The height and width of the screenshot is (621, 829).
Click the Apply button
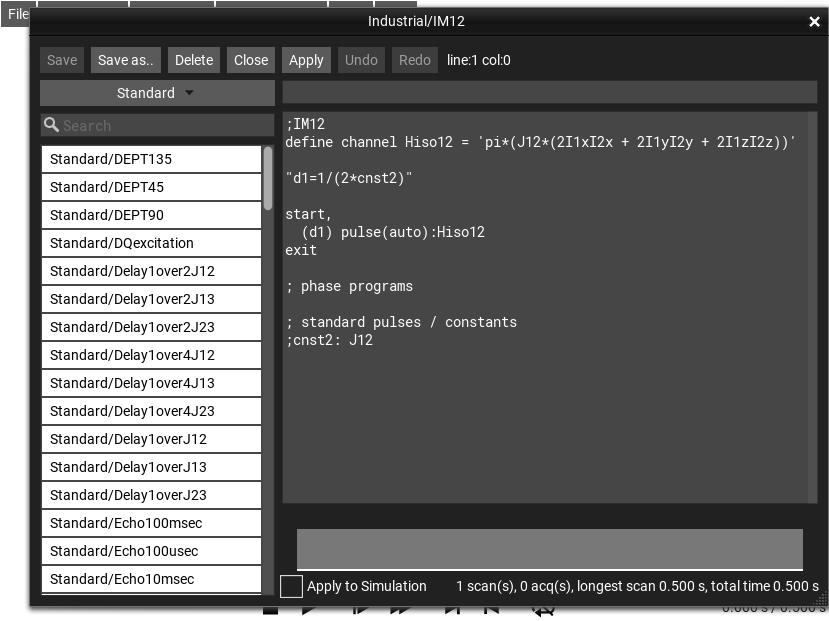[306, 60]
